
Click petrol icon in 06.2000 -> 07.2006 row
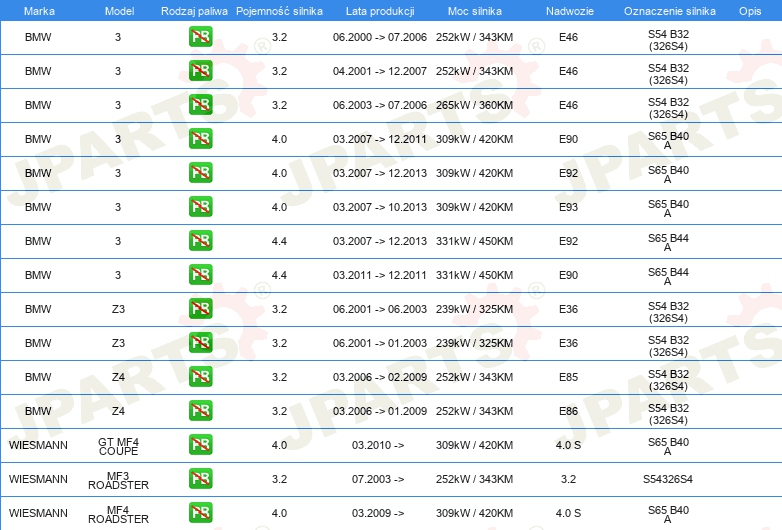(x=200, y=37)
